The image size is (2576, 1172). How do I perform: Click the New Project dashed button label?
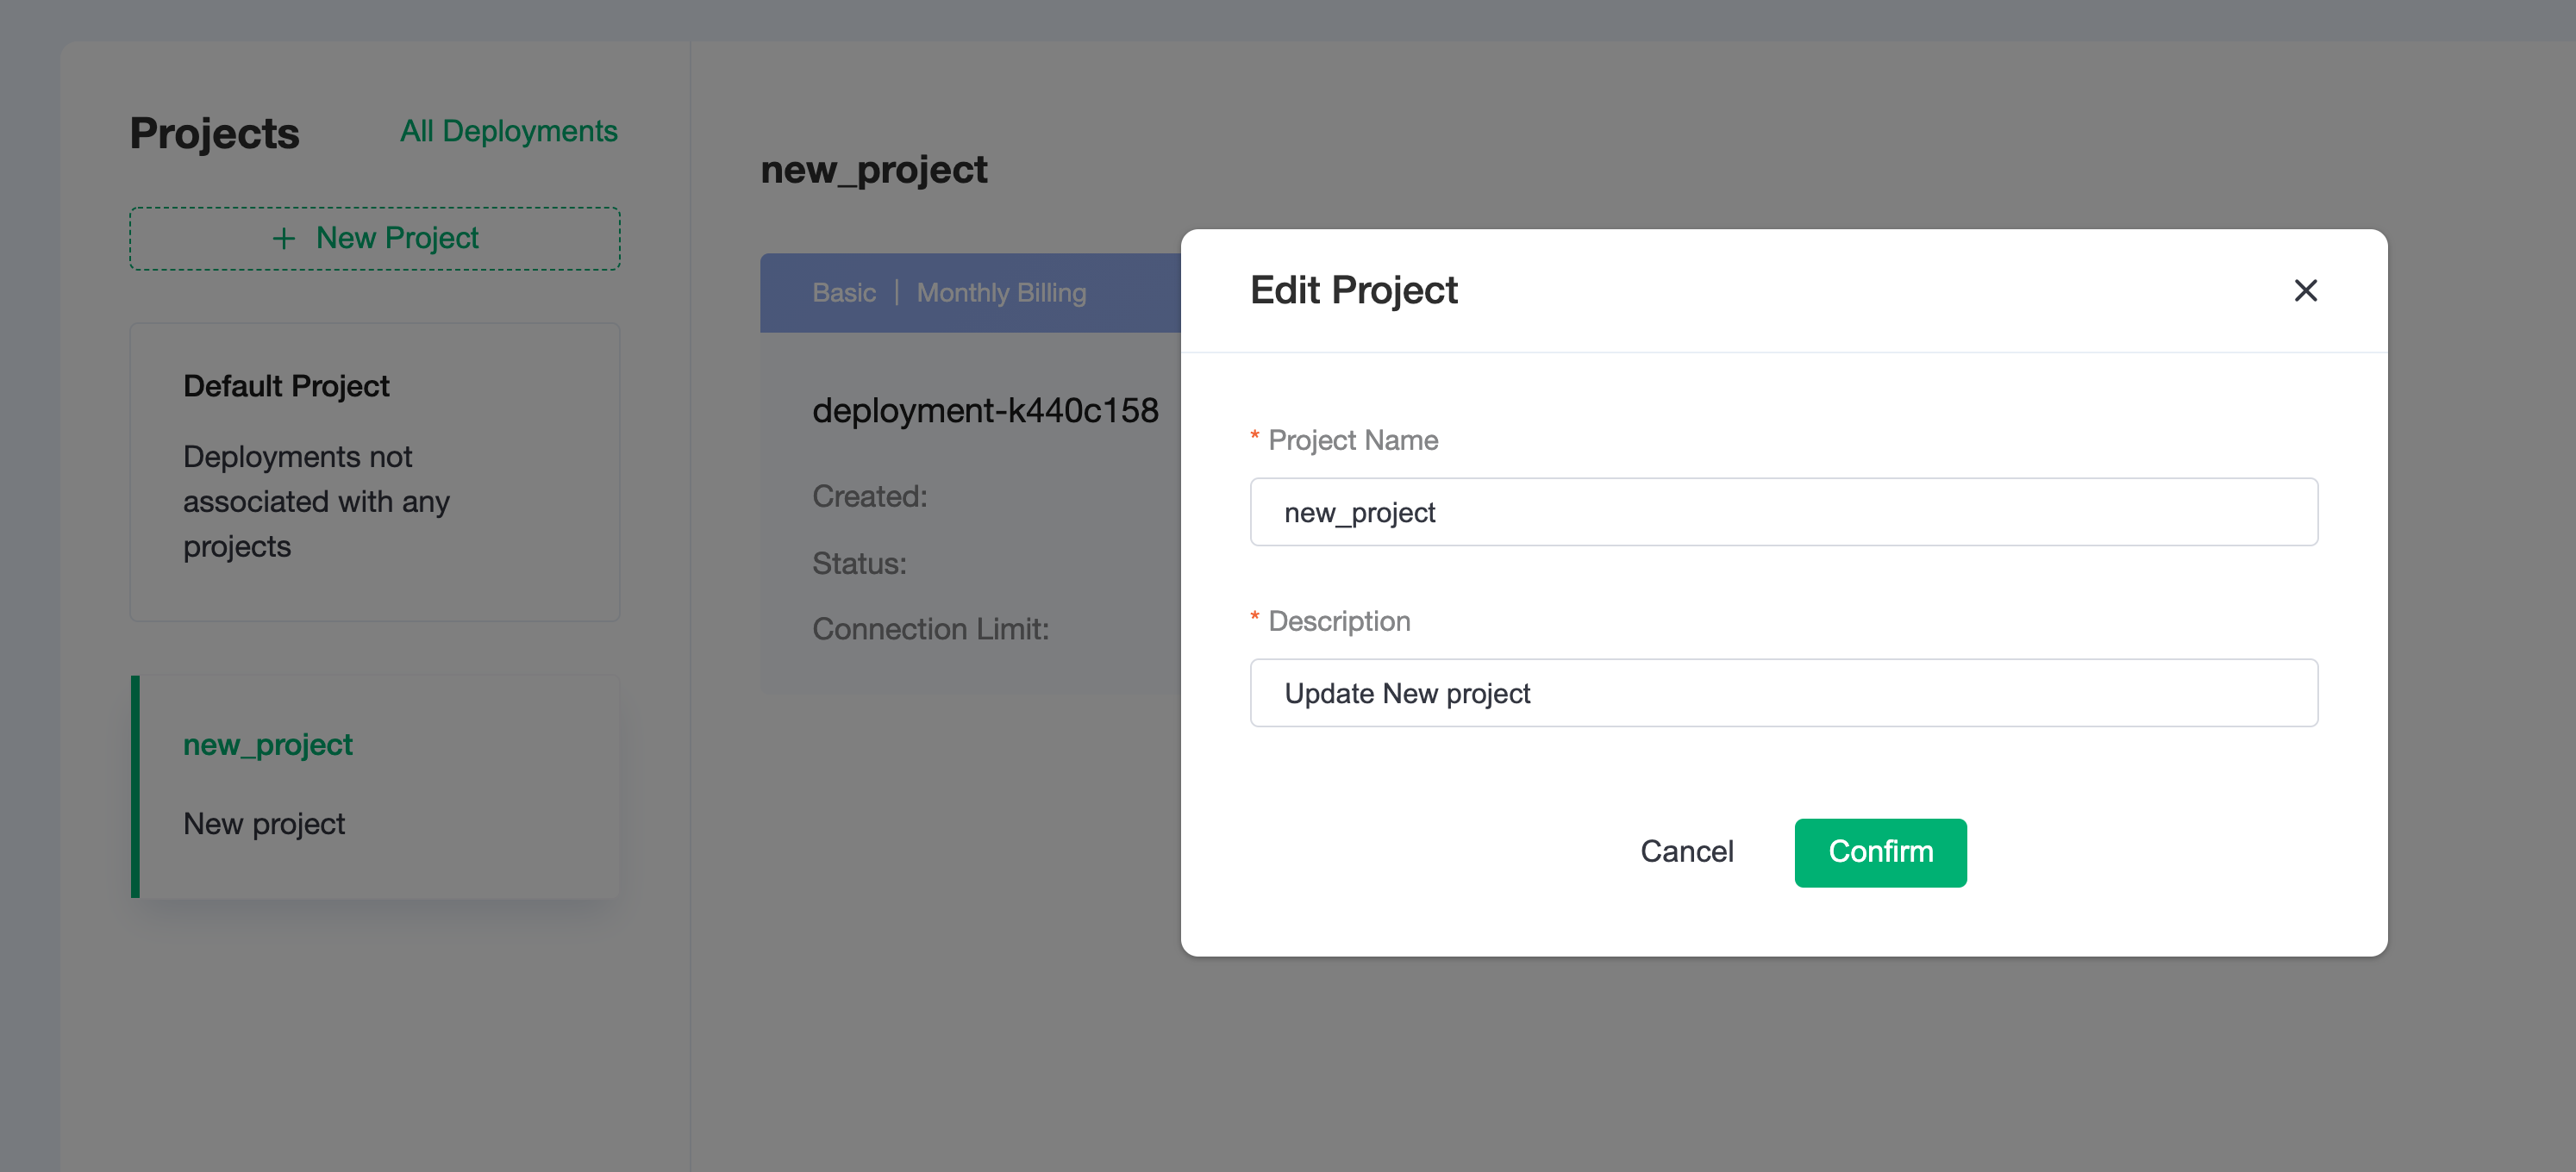pyautogui.click(x=397, y=238)
